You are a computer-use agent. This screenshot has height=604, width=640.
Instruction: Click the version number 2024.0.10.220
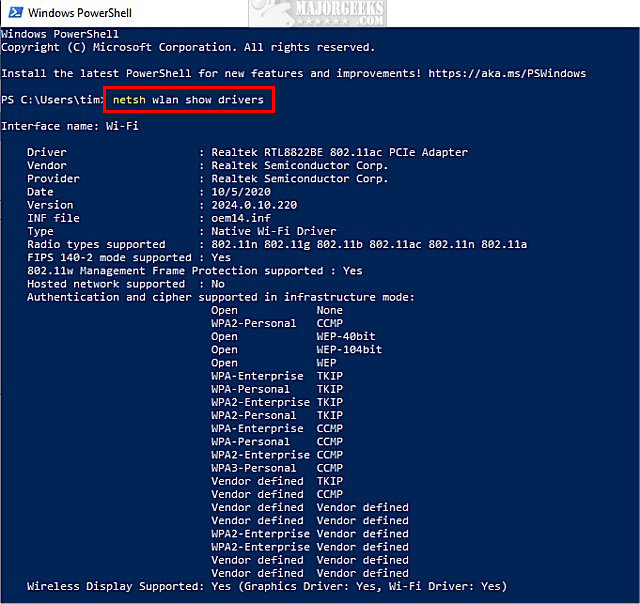pos(254,205)
